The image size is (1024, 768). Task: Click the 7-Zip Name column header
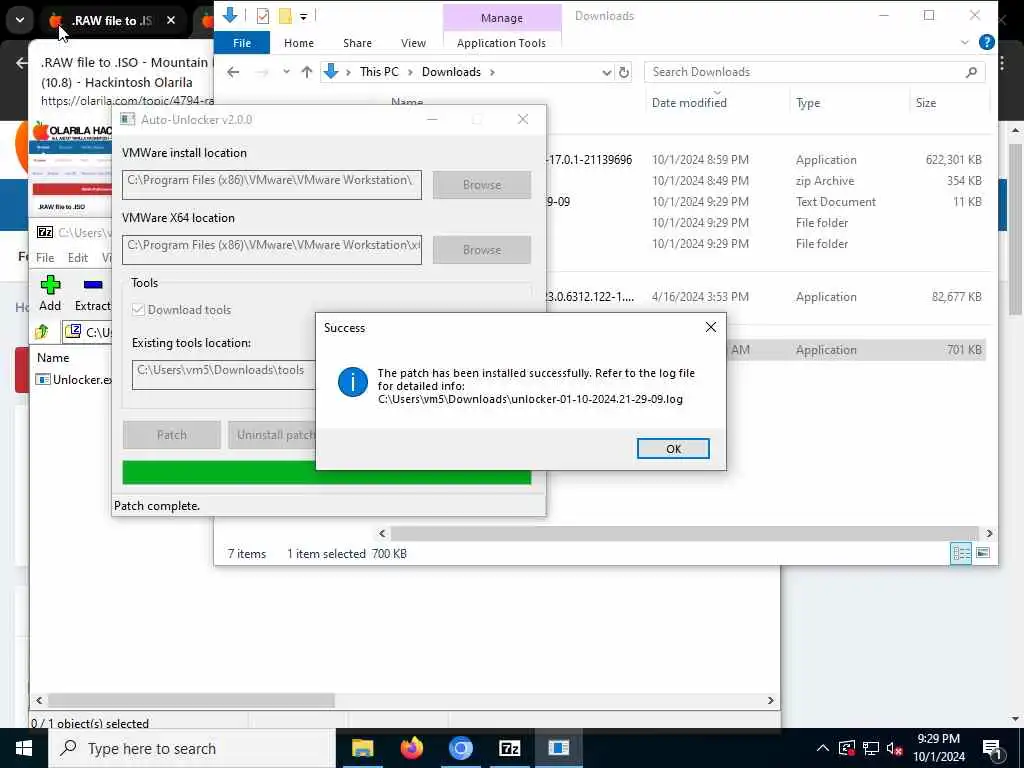tap(53, 358)
